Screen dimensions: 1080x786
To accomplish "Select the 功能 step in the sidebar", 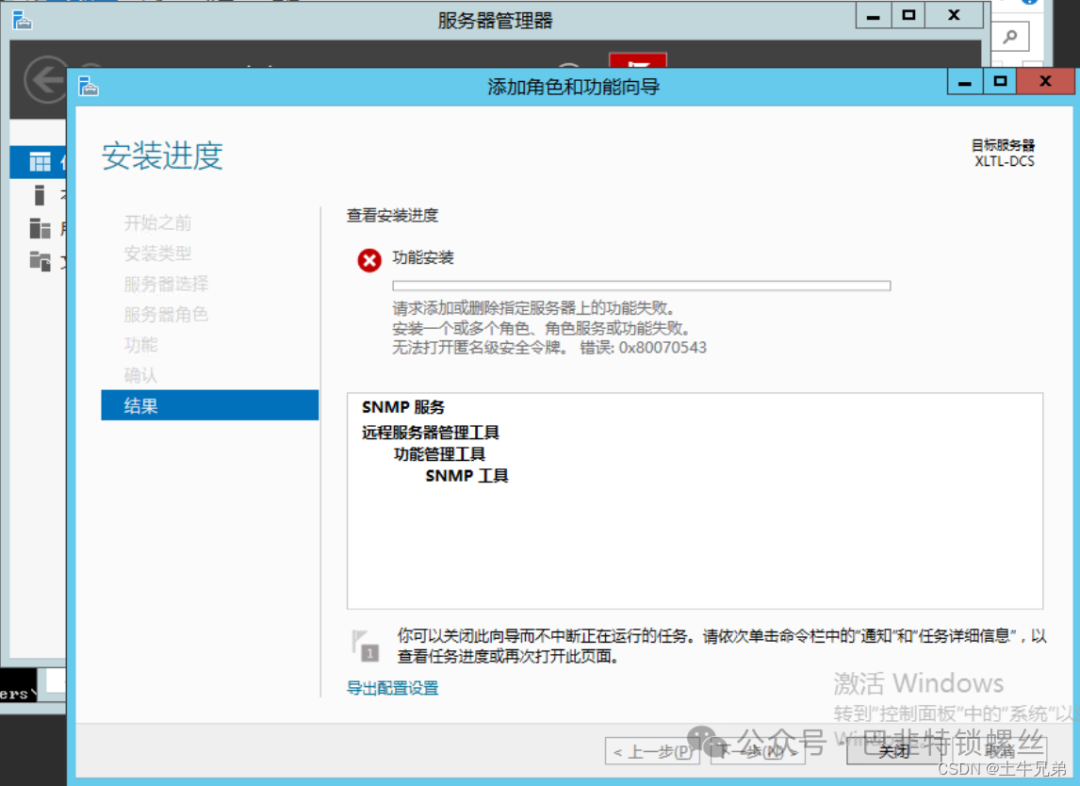I will [x=141, y=344].
